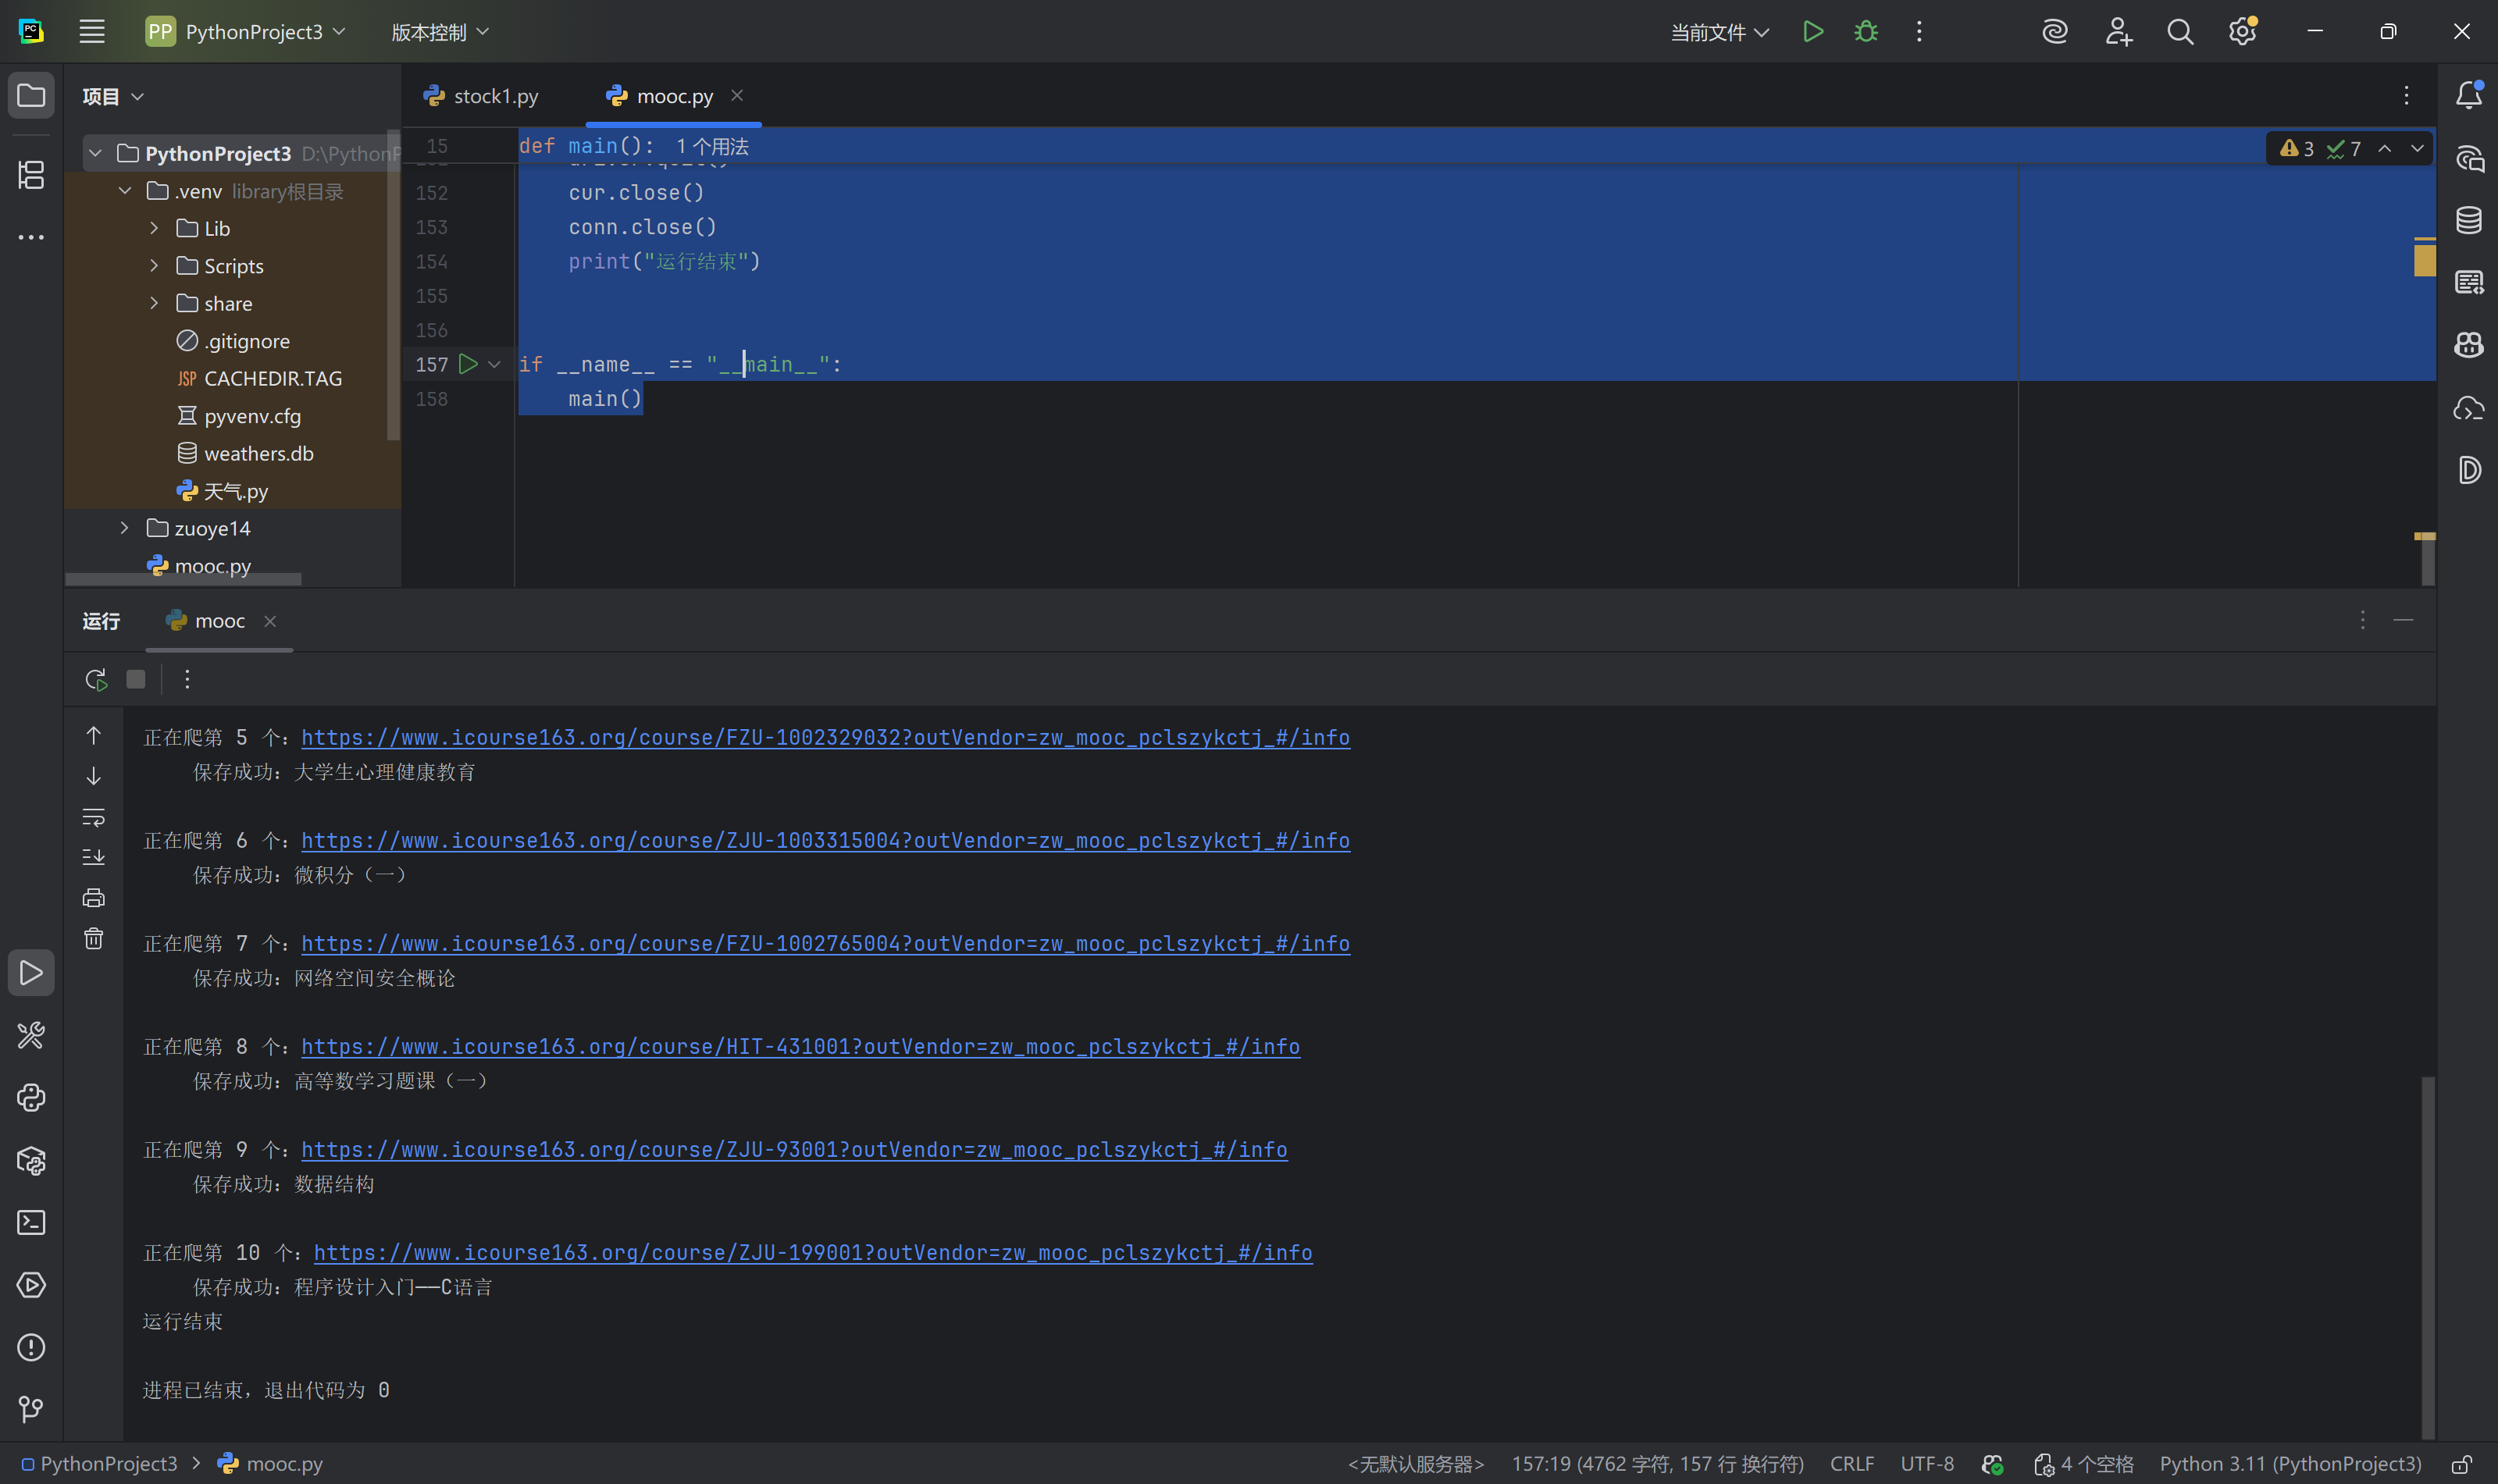Open the Python Console tool window
This screenshot has width=2498, height=1484.
(x=31, y=1098)
